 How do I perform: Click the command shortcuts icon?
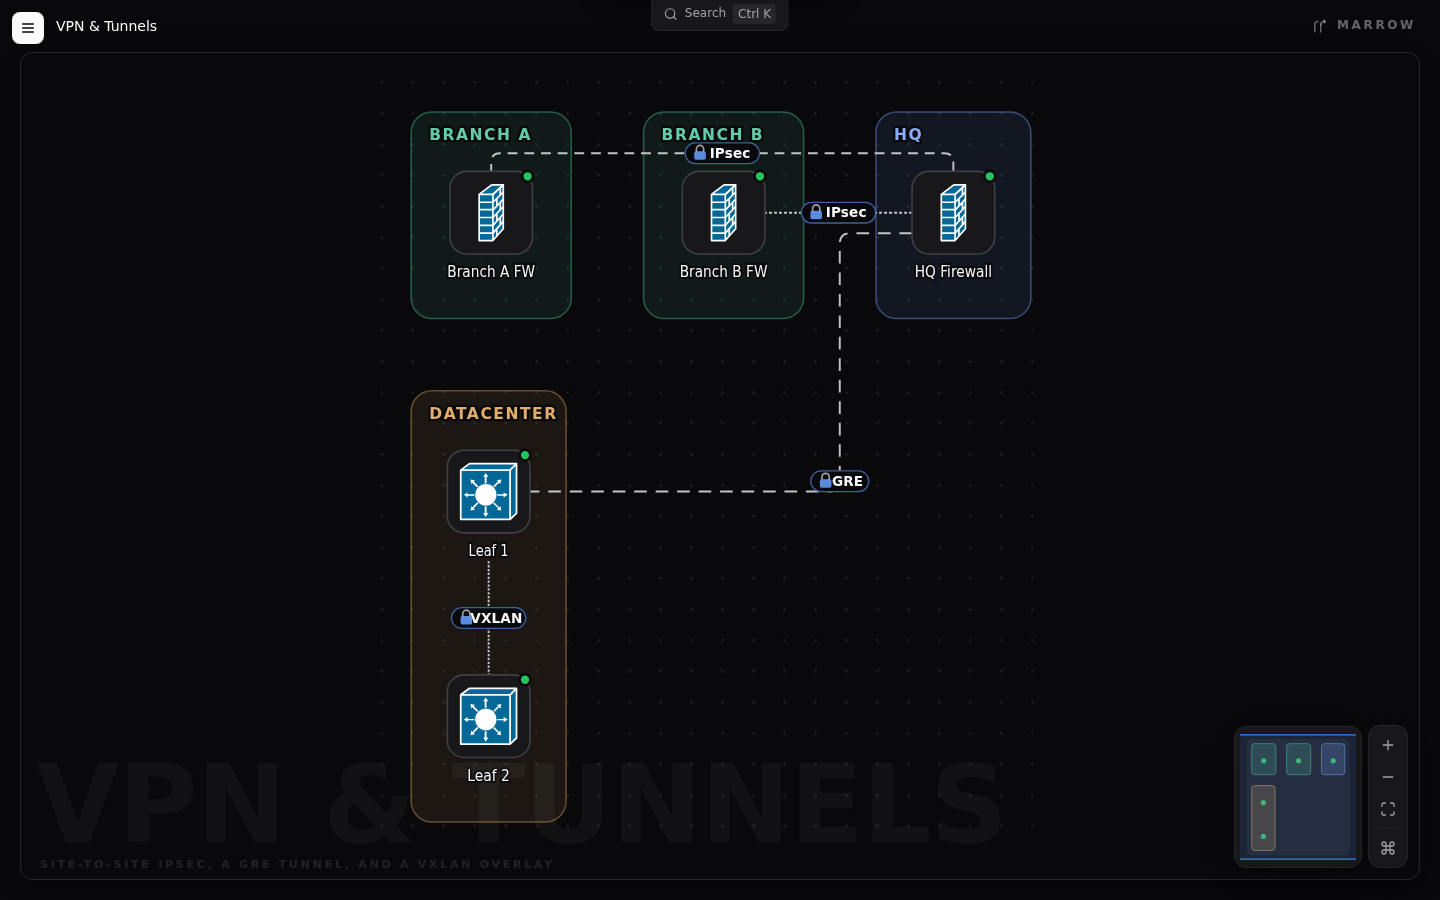1388,848
